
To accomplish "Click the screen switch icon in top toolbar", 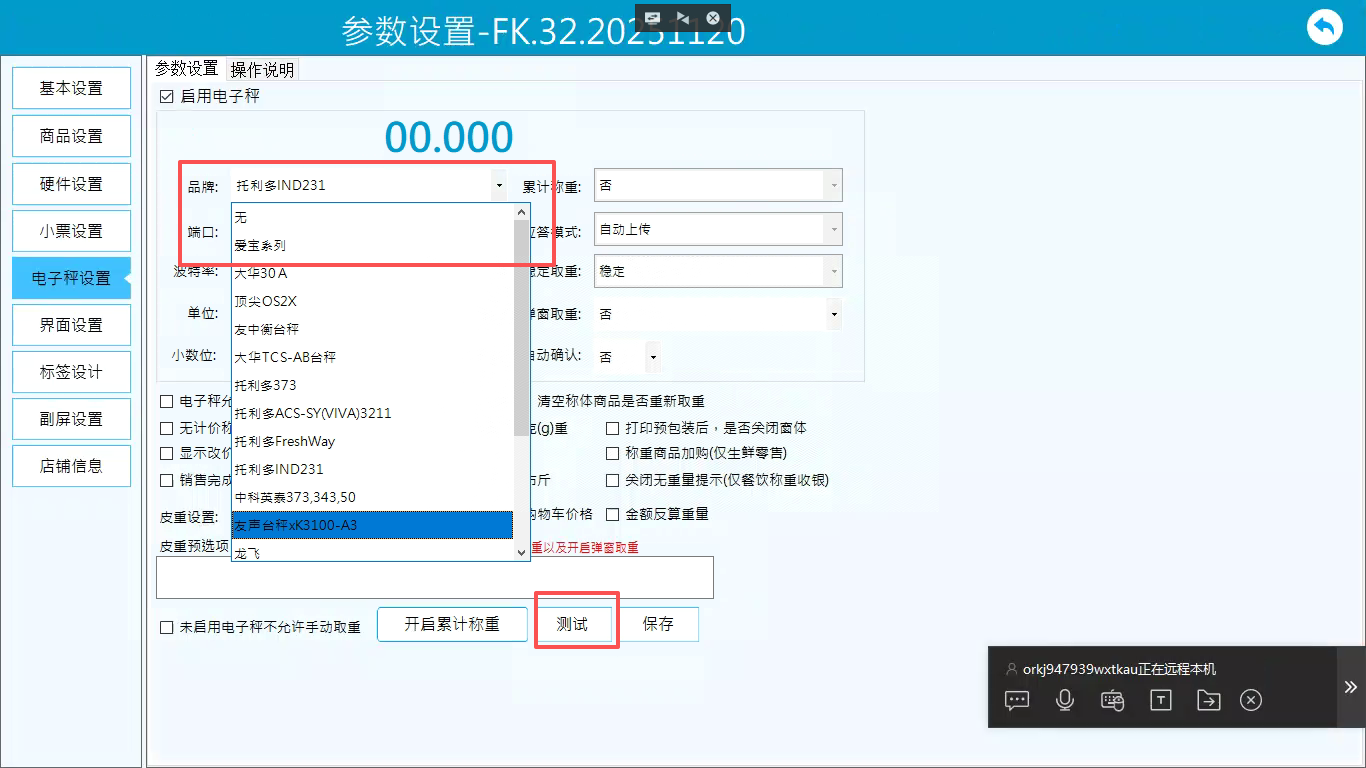I will 653,18.
